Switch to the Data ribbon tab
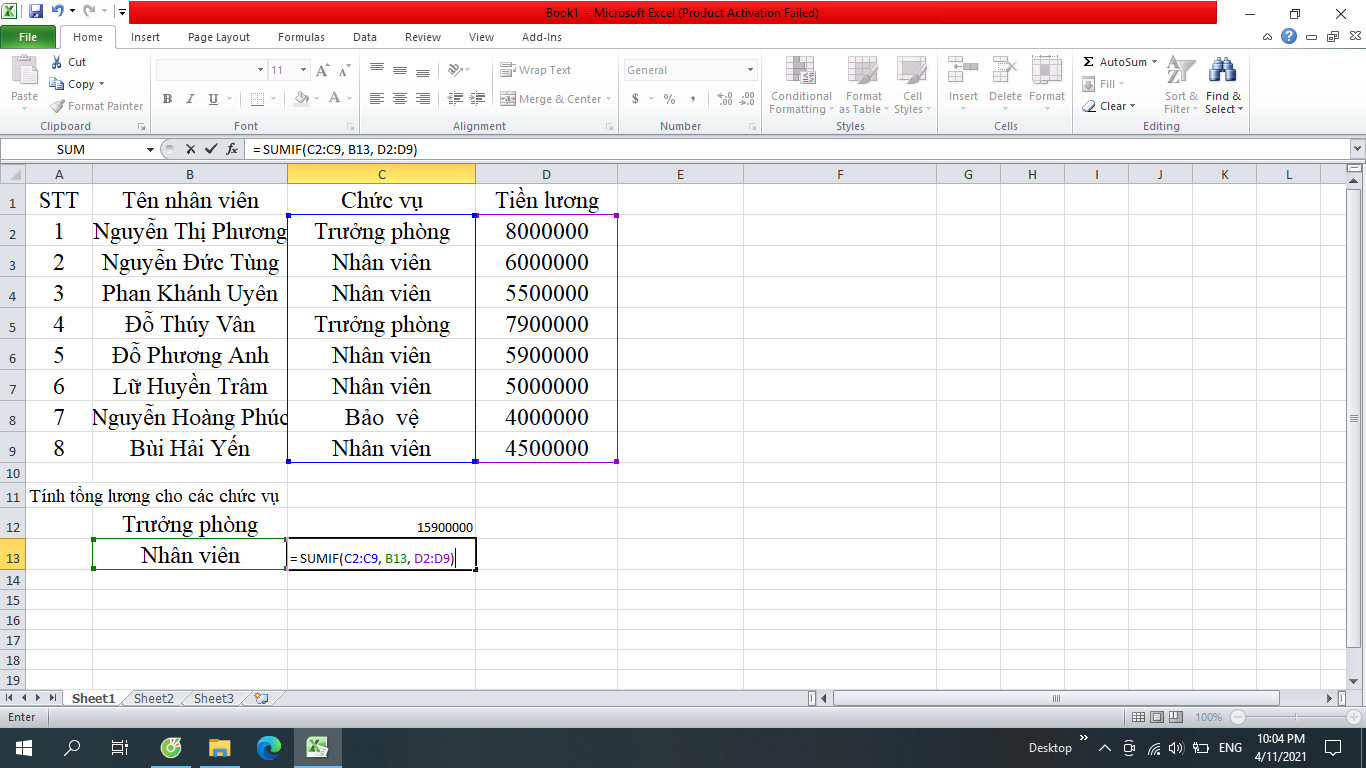Screen dimensions: 1366x768 [x=365, y=37]
